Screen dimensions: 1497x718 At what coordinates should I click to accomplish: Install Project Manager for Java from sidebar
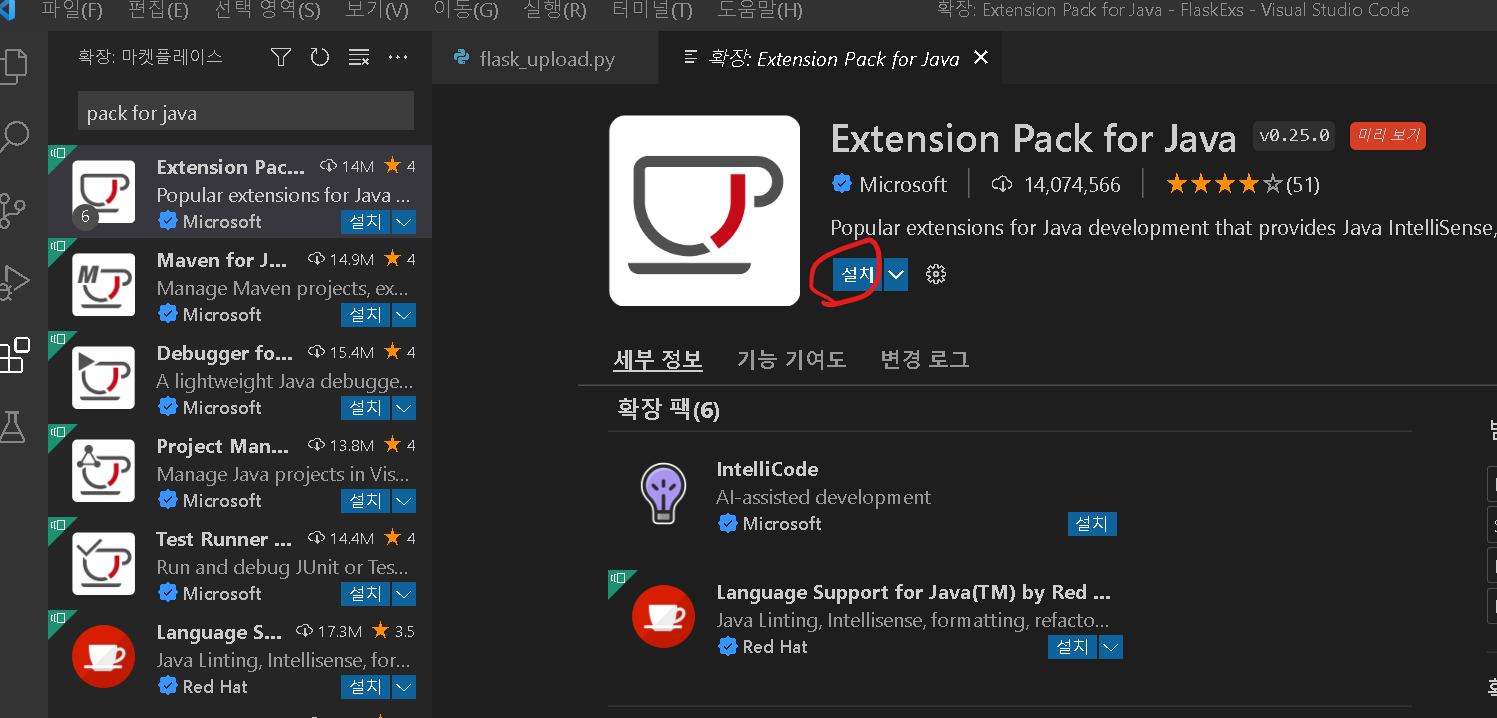click(x=365, y=501)
